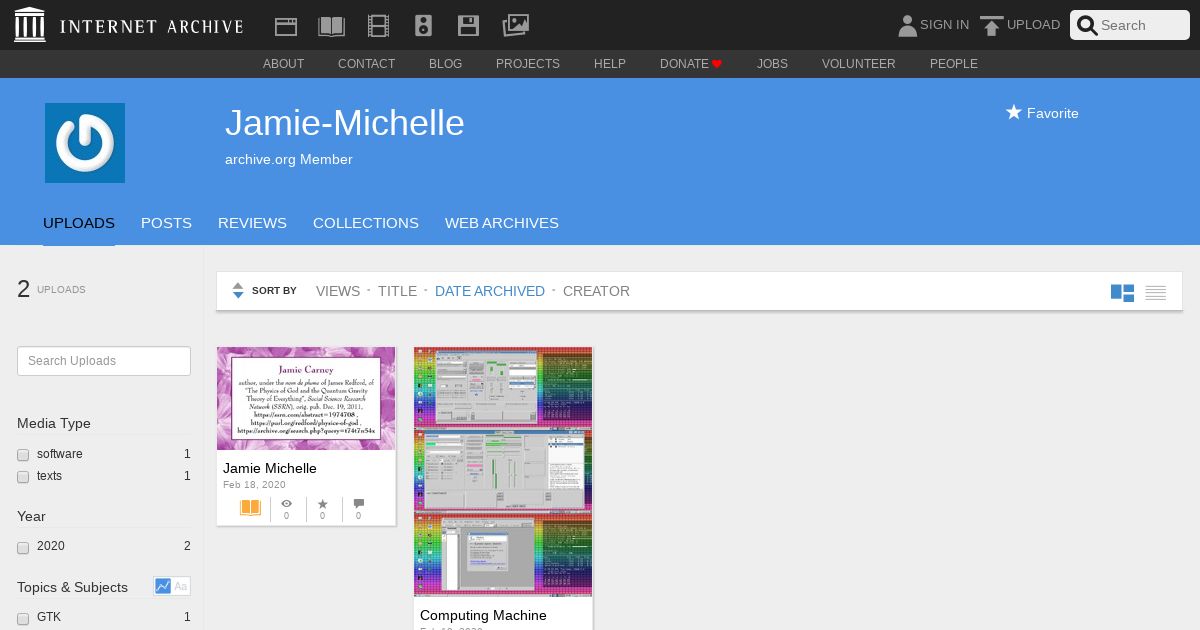Sort by Creator
1200x630 pixels.
pyautogui.click(x=596, y=291)
